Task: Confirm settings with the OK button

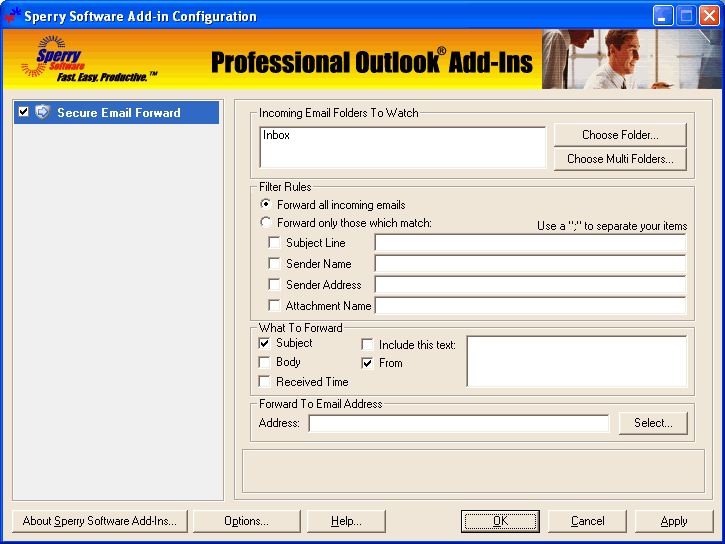Action: pos(500,521)
